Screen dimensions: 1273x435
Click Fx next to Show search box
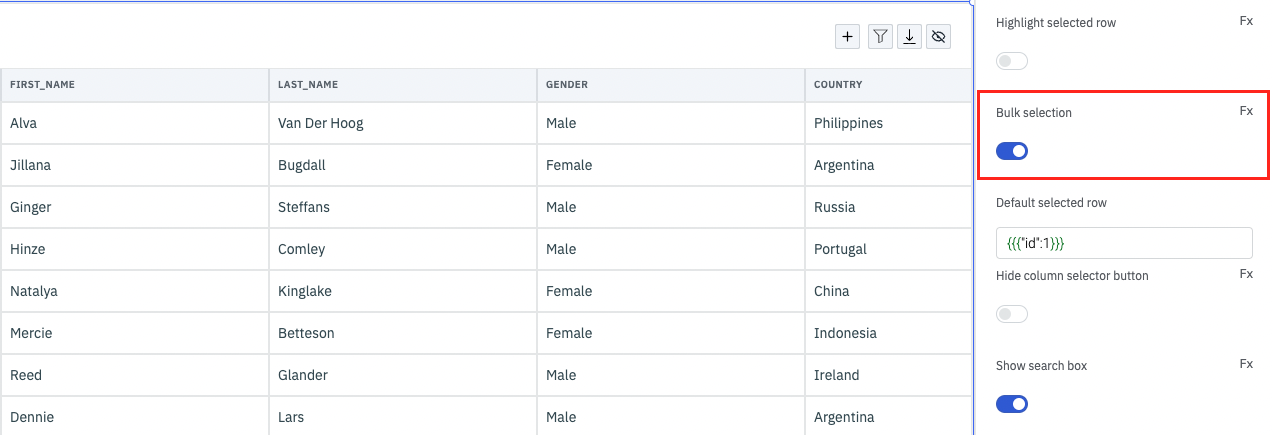tap(1246, 364)
